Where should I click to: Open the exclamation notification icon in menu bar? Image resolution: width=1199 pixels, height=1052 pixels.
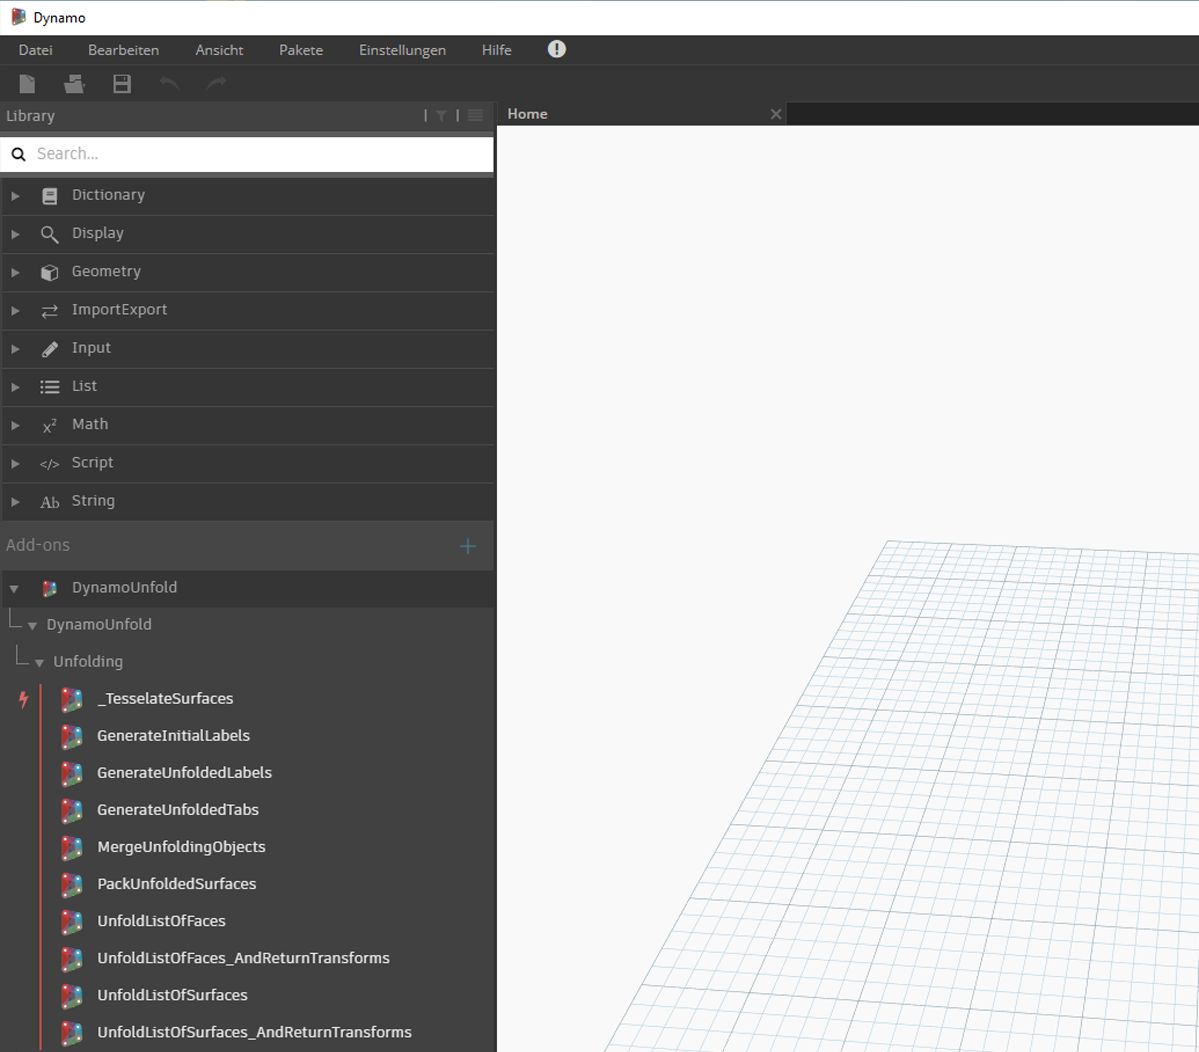coord(557,49)
